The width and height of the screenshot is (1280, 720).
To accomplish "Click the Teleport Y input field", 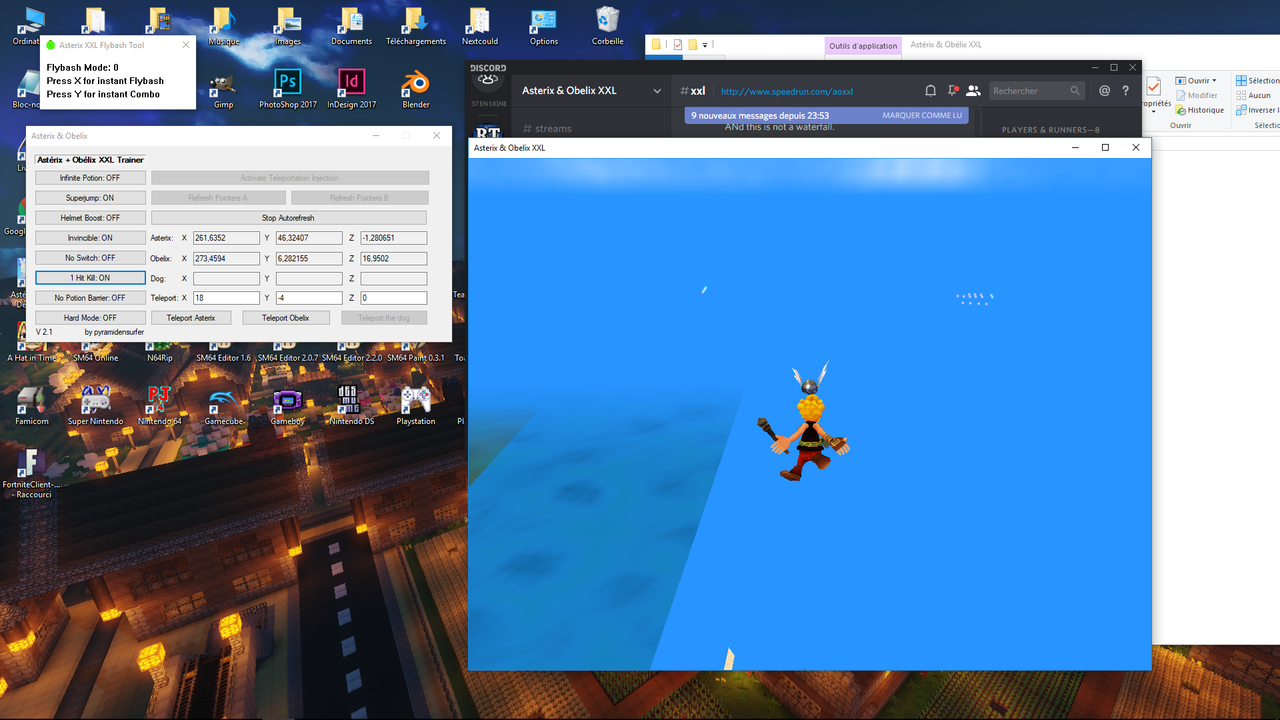I will click(x=309, y=298).
